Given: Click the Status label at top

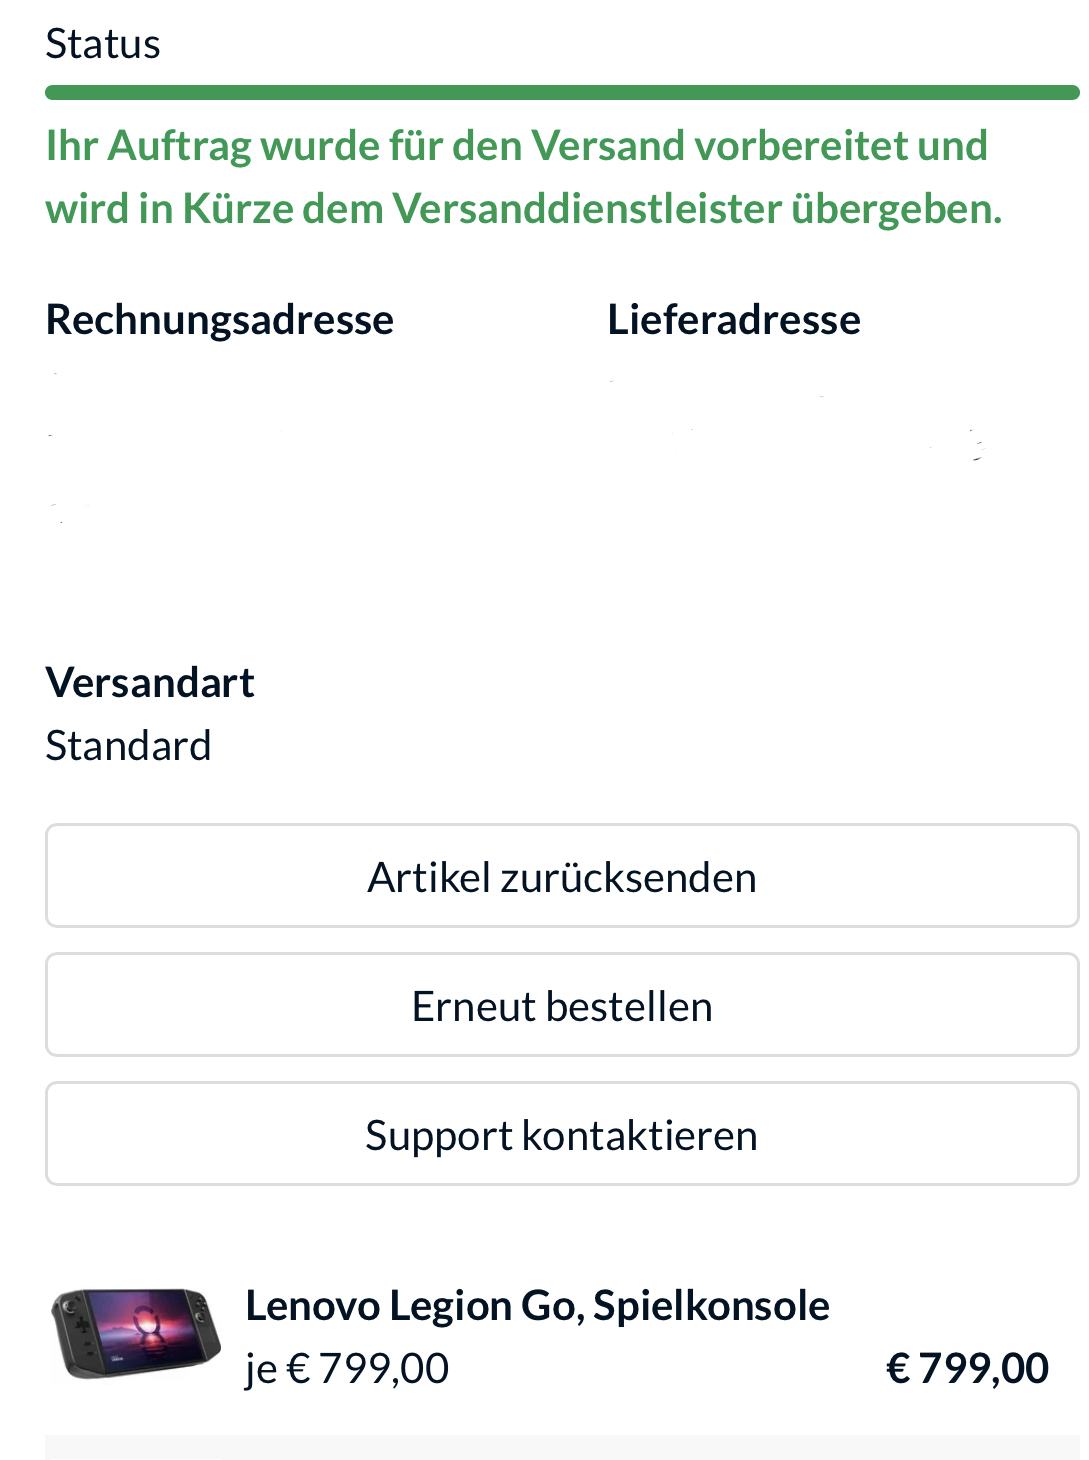Looking at the screenshot, I should (103, 45).
